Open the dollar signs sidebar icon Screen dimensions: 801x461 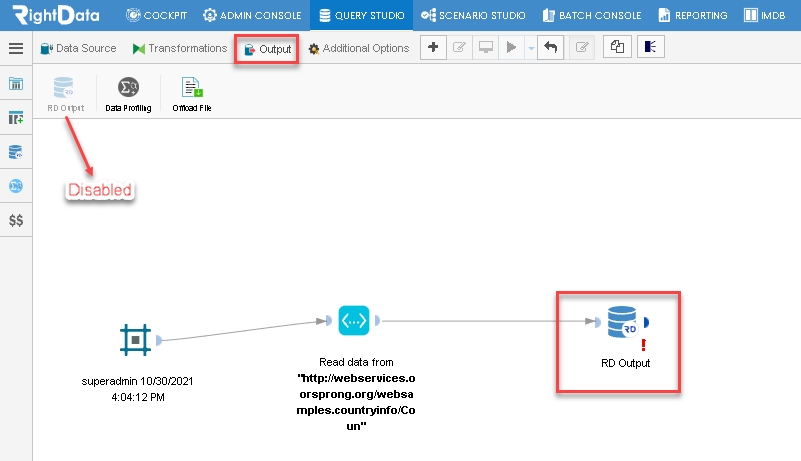[x=16, y=220]
